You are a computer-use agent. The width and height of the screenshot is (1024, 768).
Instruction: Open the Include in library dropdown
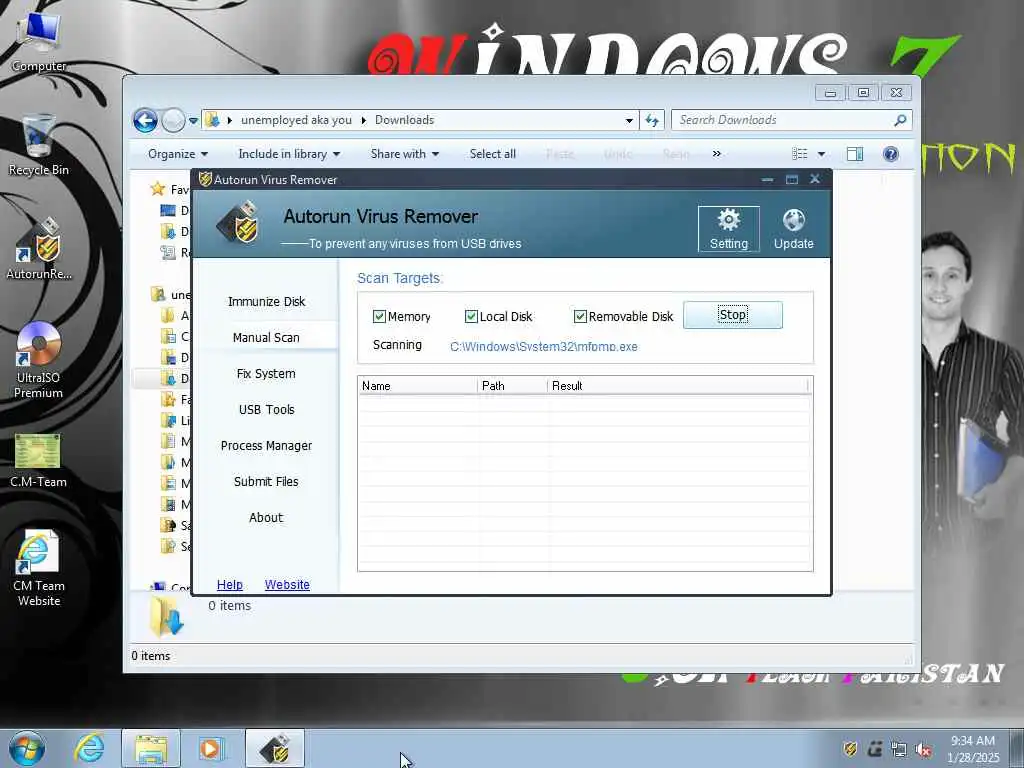click(289, 154)
